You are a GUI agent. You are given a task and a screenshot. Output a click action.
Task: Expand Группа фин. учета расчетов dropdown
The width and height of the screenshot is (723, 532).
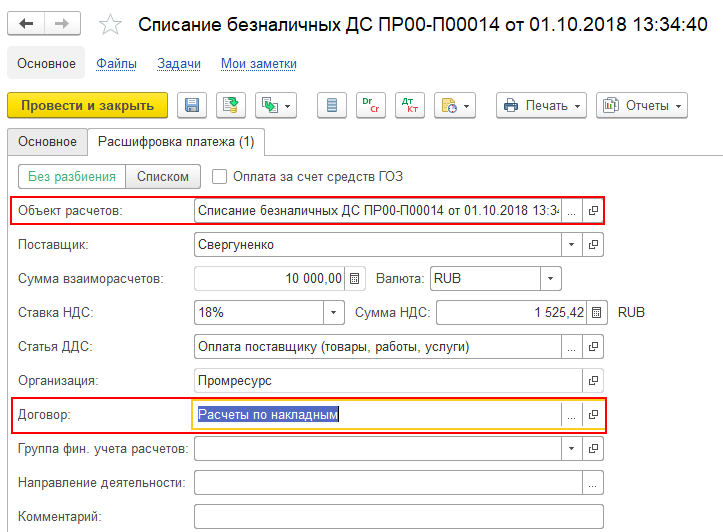tap(572, 449)
